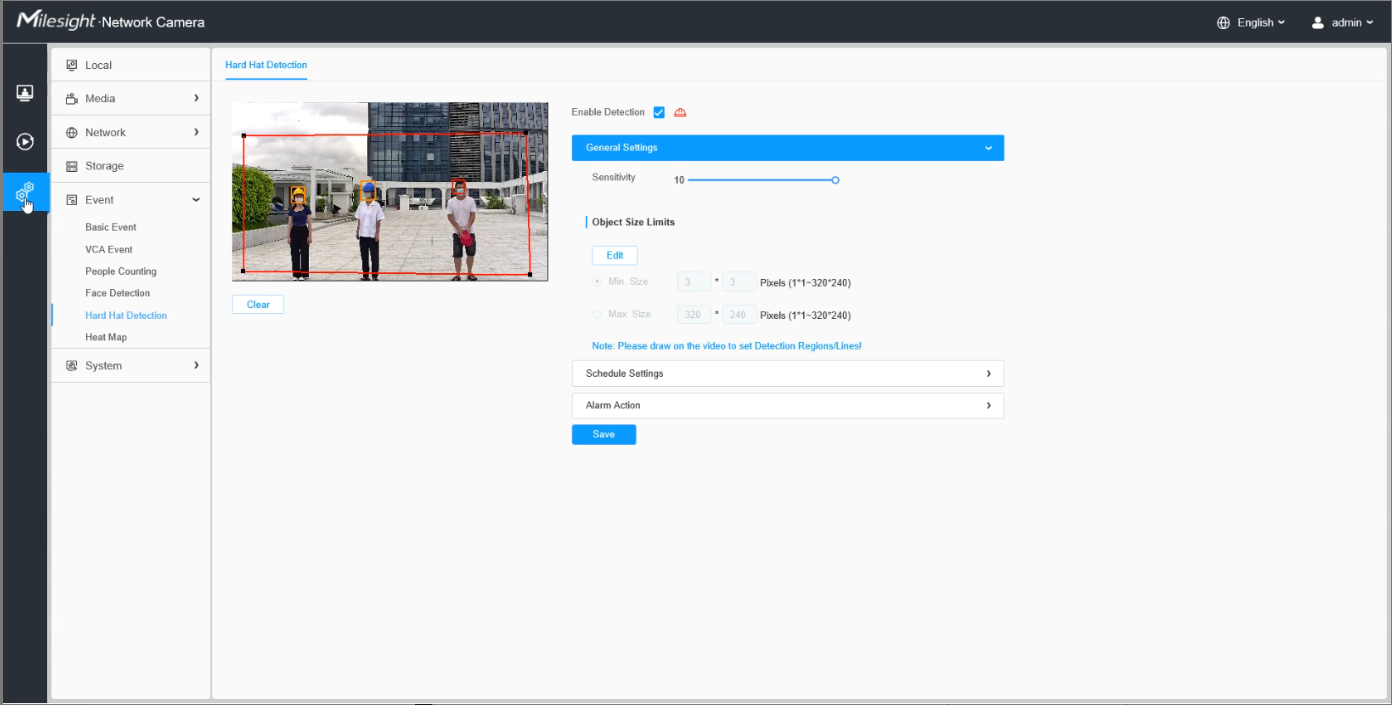Expand the Alarm Action section

788,405
